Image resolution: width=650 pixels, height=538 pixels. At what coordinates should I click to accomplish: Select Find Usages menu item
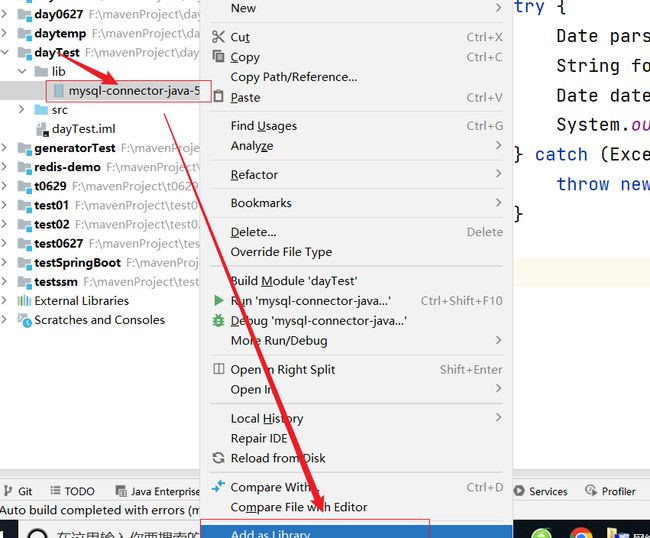point(357,126)
